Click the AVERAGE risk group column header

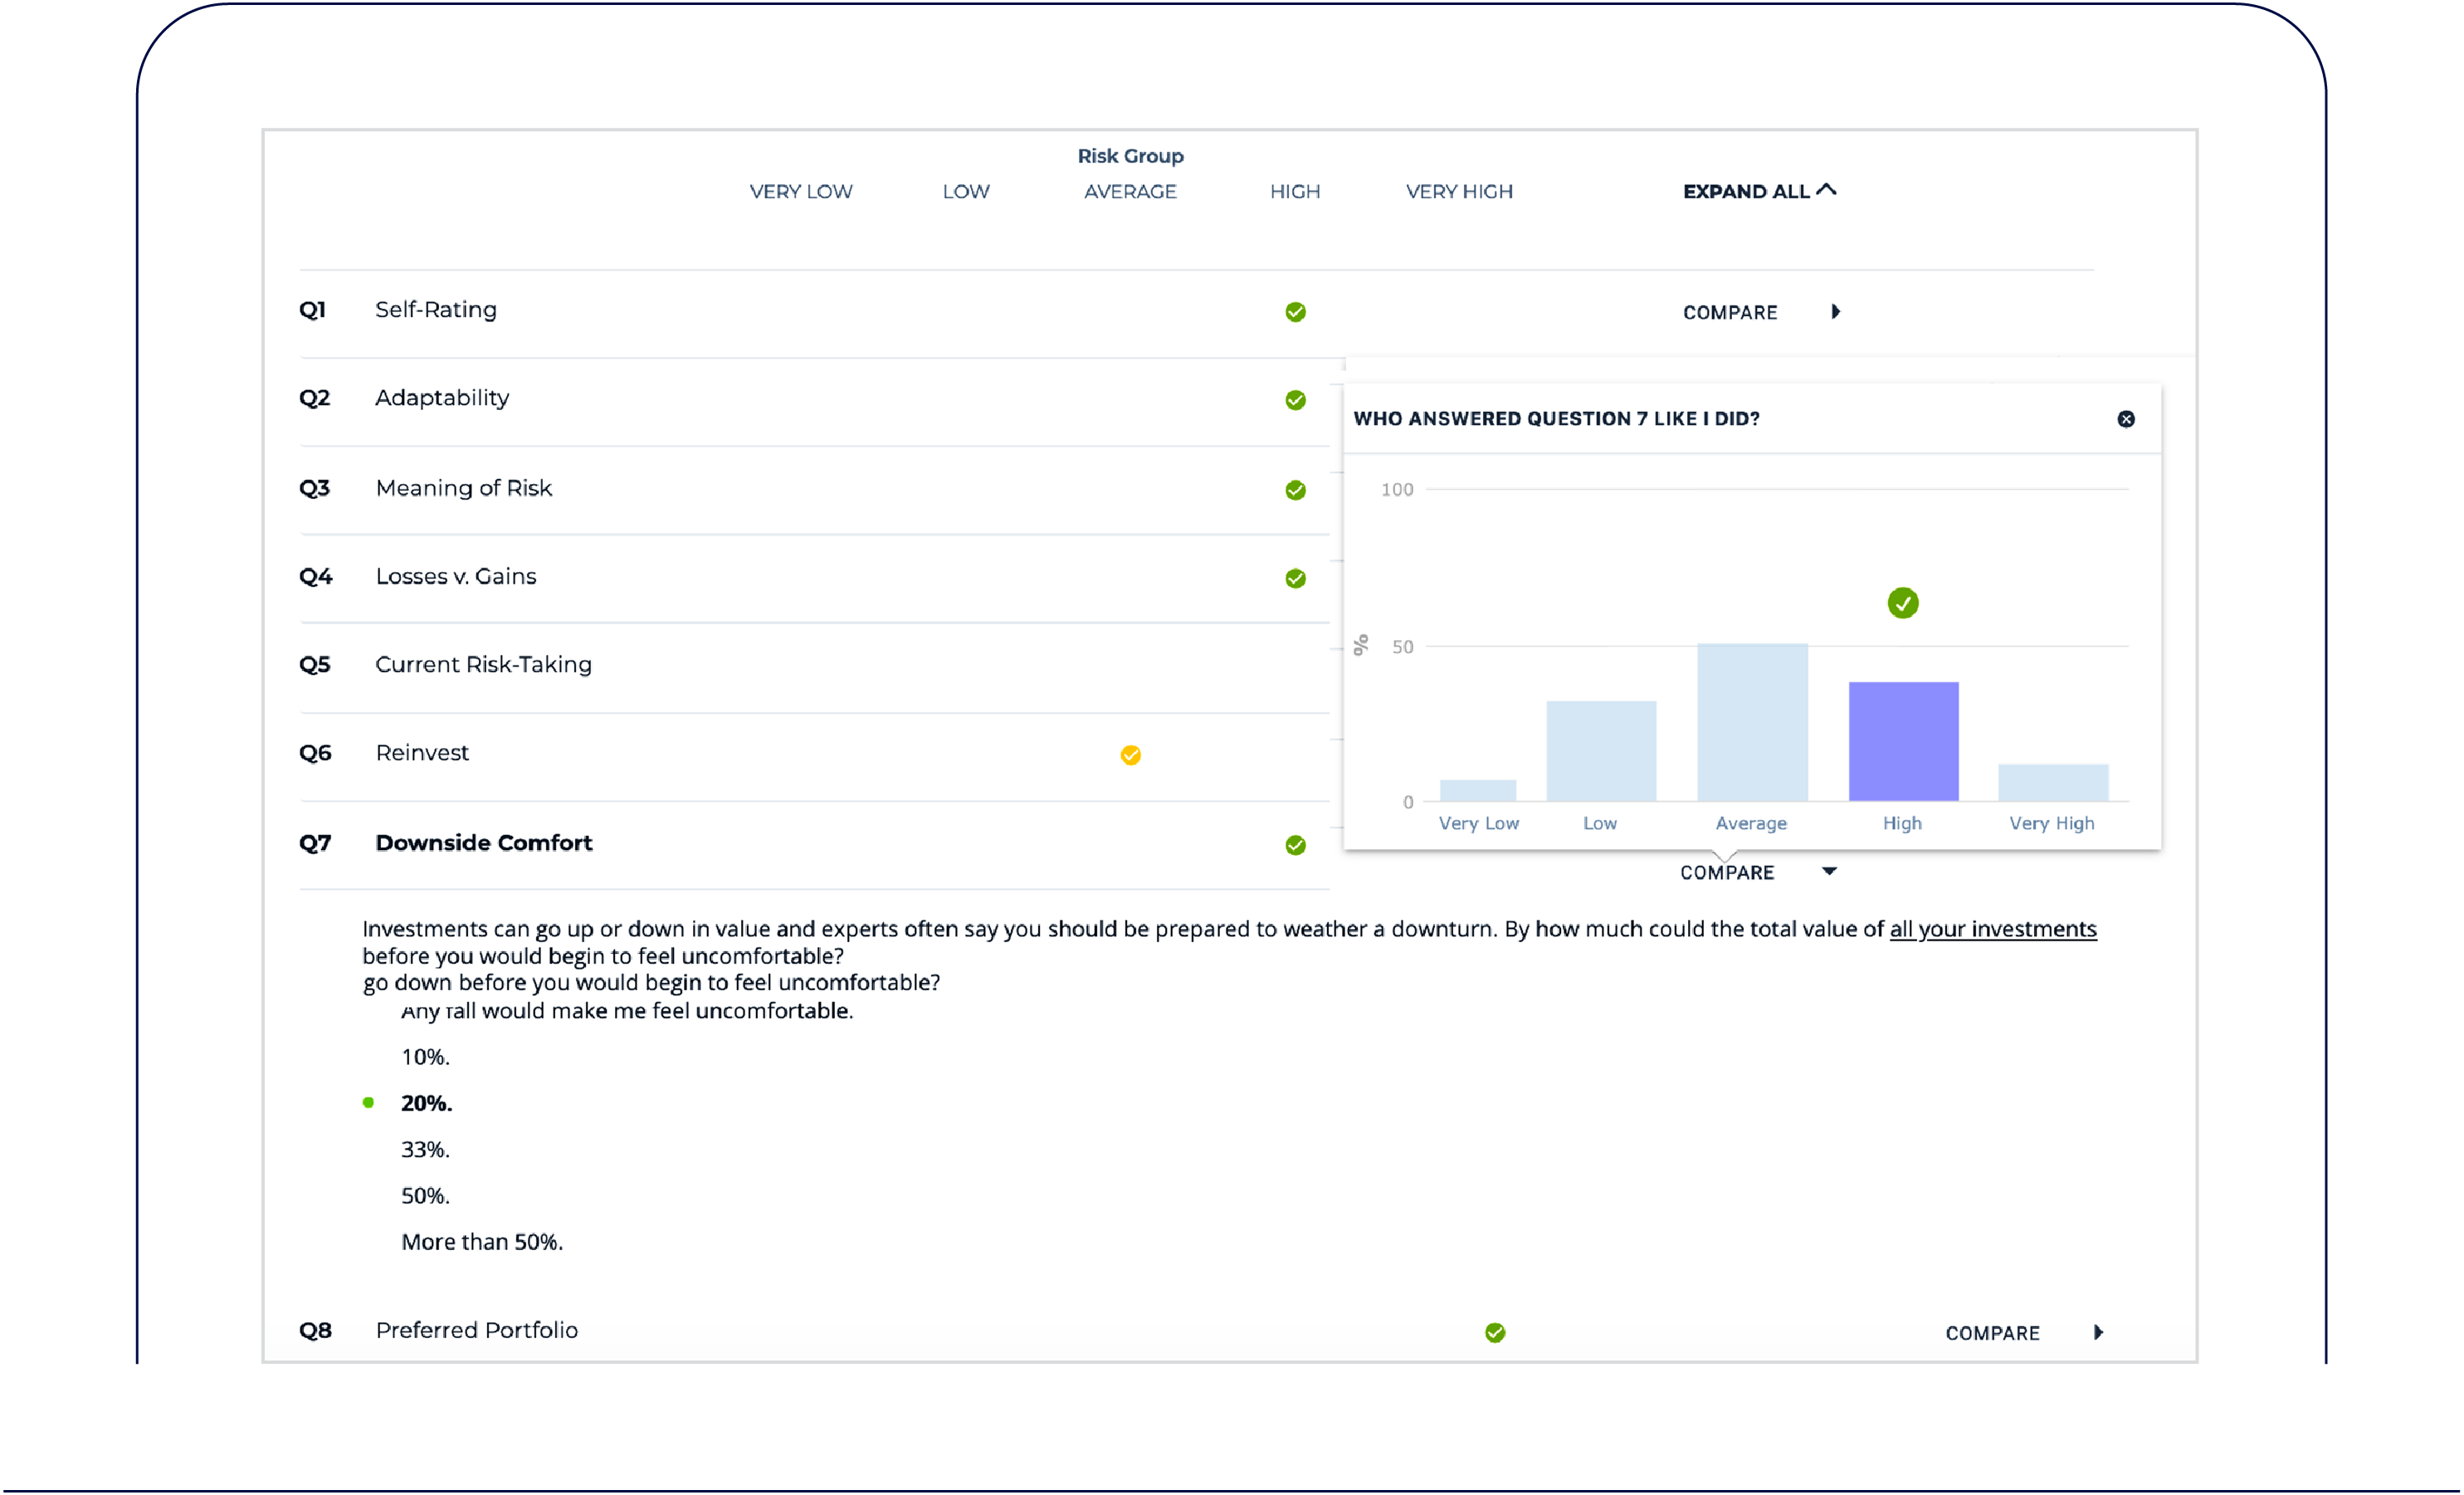1130,191
